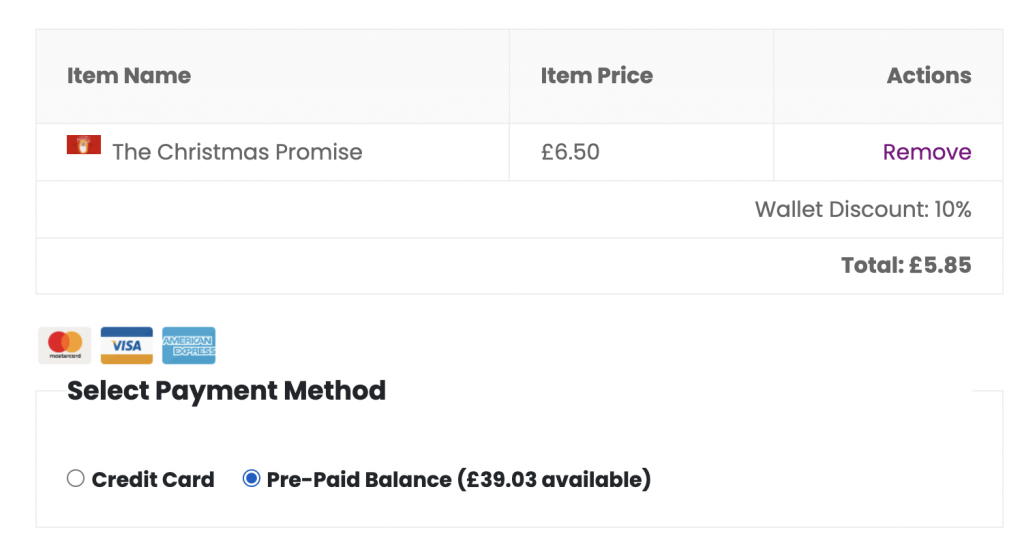The width and height of the screenshot is (1024, 547).
Task: Choose payment via the Credit Card label
Action: [x=153, y=480]
